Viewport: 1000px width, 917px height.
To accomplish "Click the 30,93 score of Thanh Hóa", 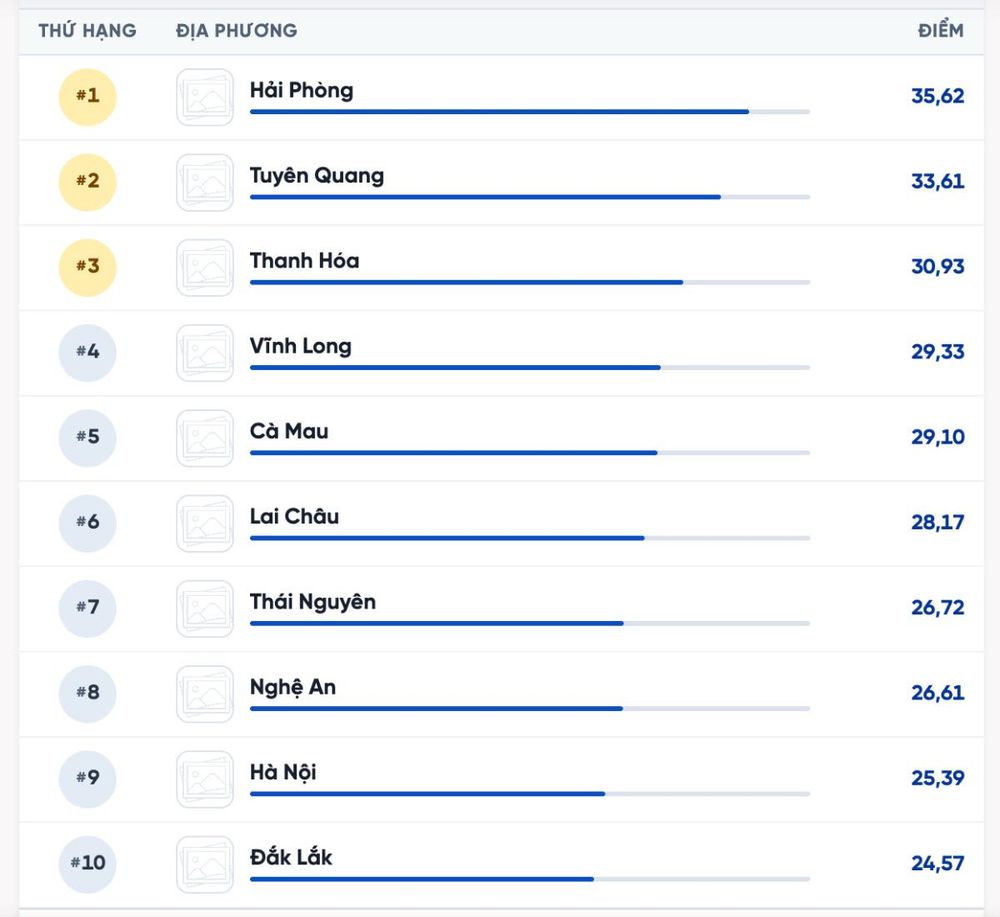I will click(938, 267).
